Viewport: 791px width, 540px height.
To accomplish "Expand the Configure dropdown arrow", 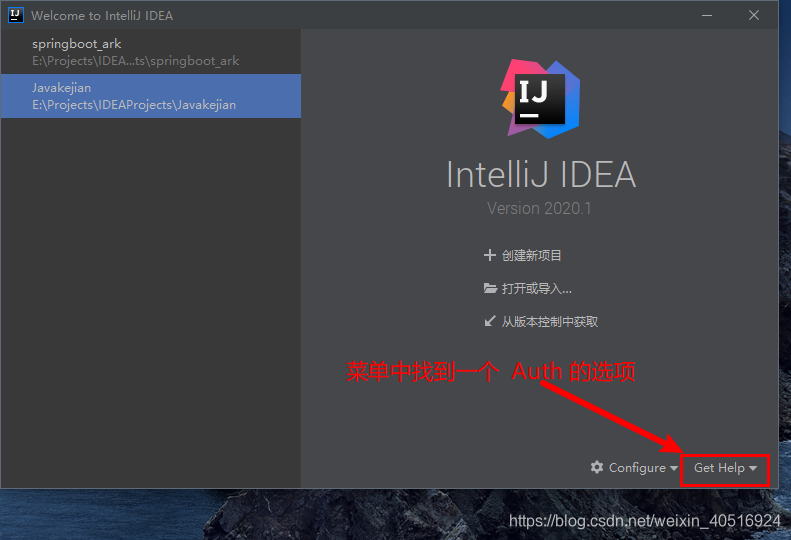I will [673, 468].
